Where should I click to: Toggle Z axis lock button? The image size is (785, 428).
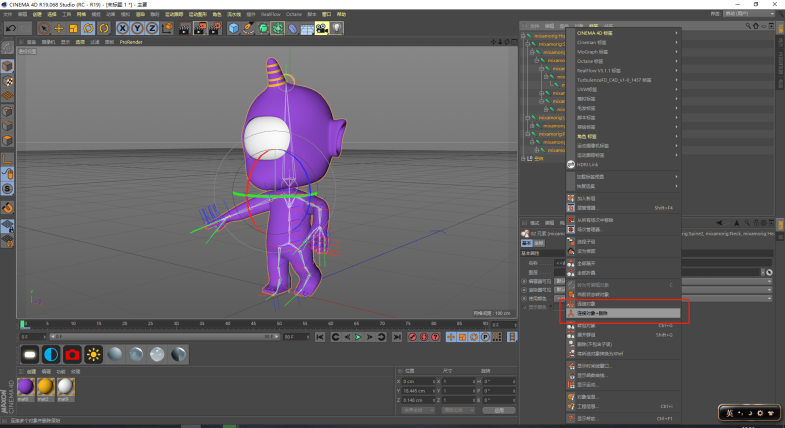click(151, 28)
